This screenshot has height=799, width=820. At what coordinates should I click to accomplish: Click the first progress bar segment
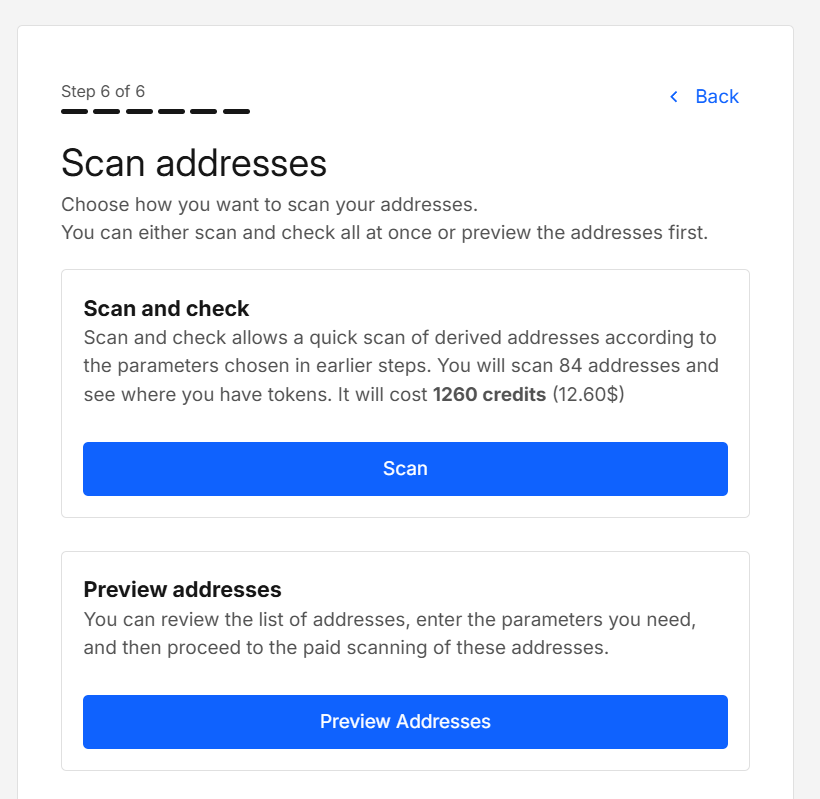(x=74, y=110)
